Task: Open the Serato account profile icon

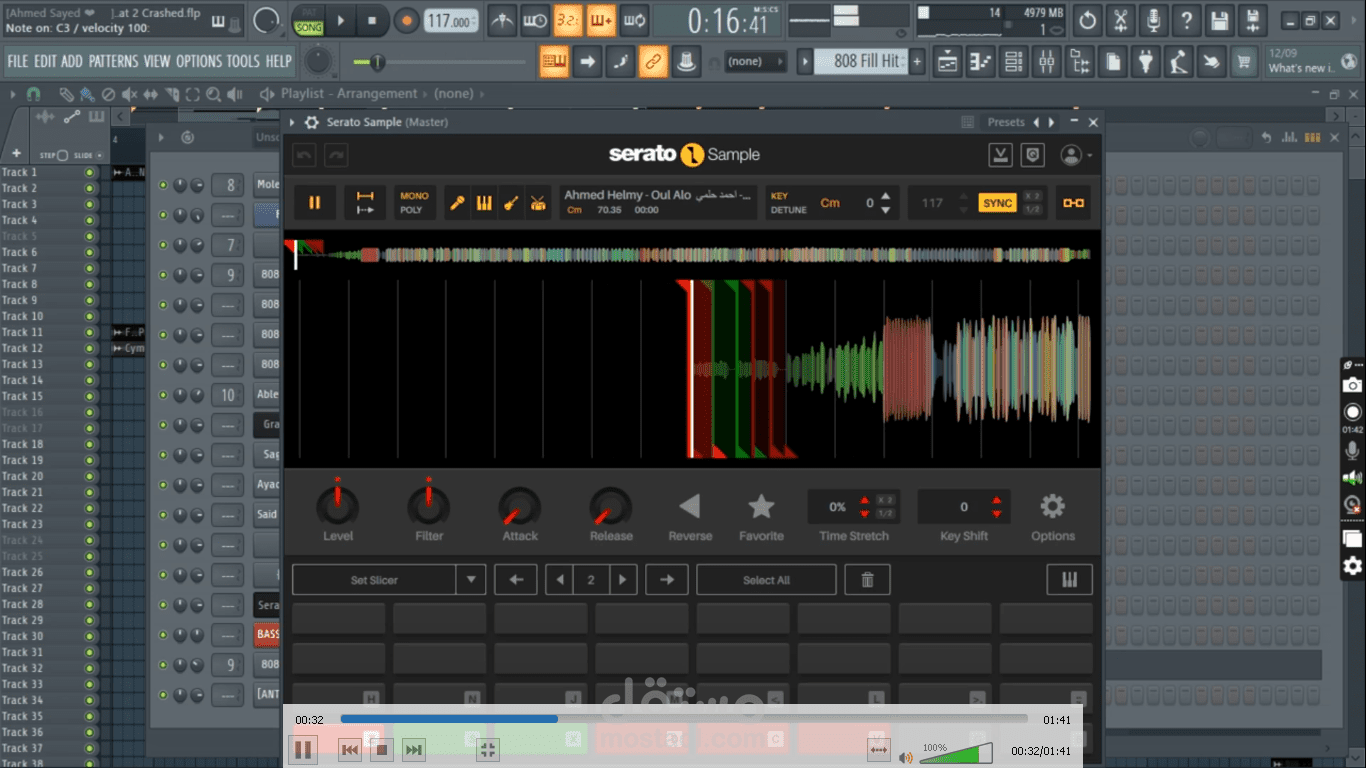Action: [1071, 155]
